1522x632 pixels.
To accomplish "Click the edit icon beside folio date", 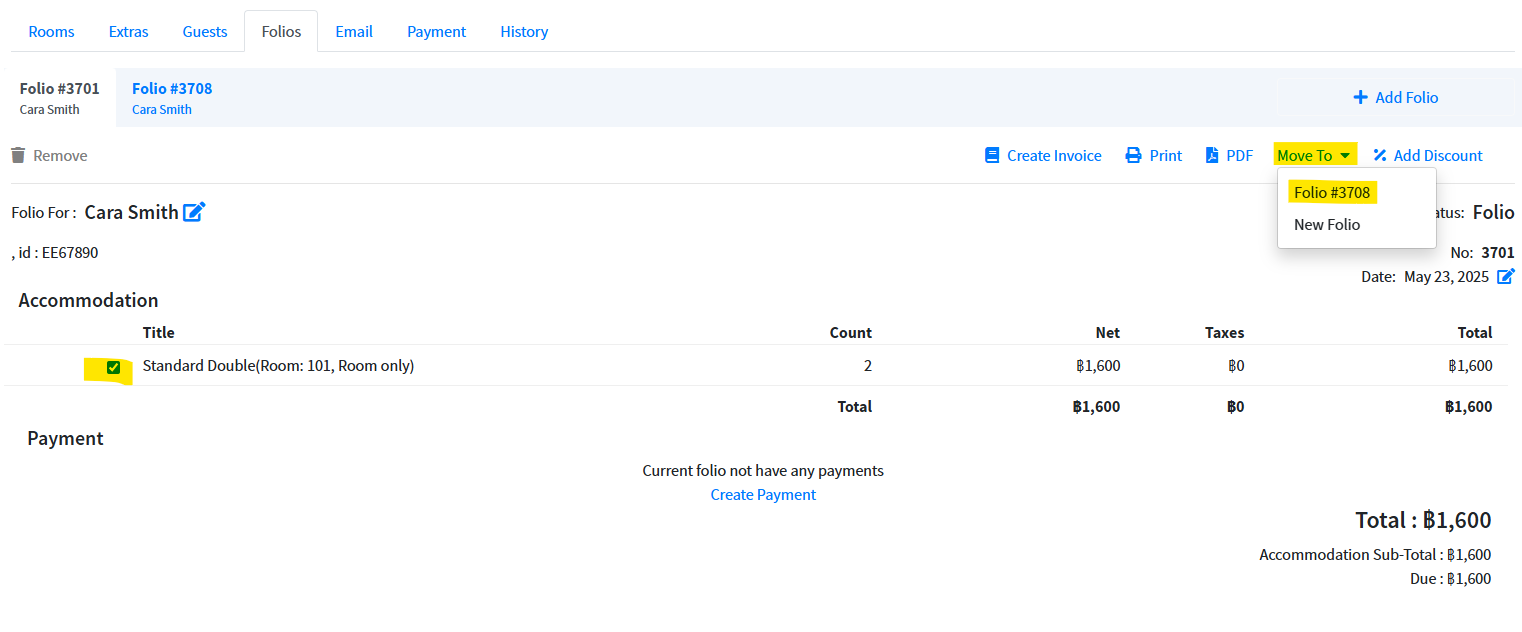I will point(1505,277).
